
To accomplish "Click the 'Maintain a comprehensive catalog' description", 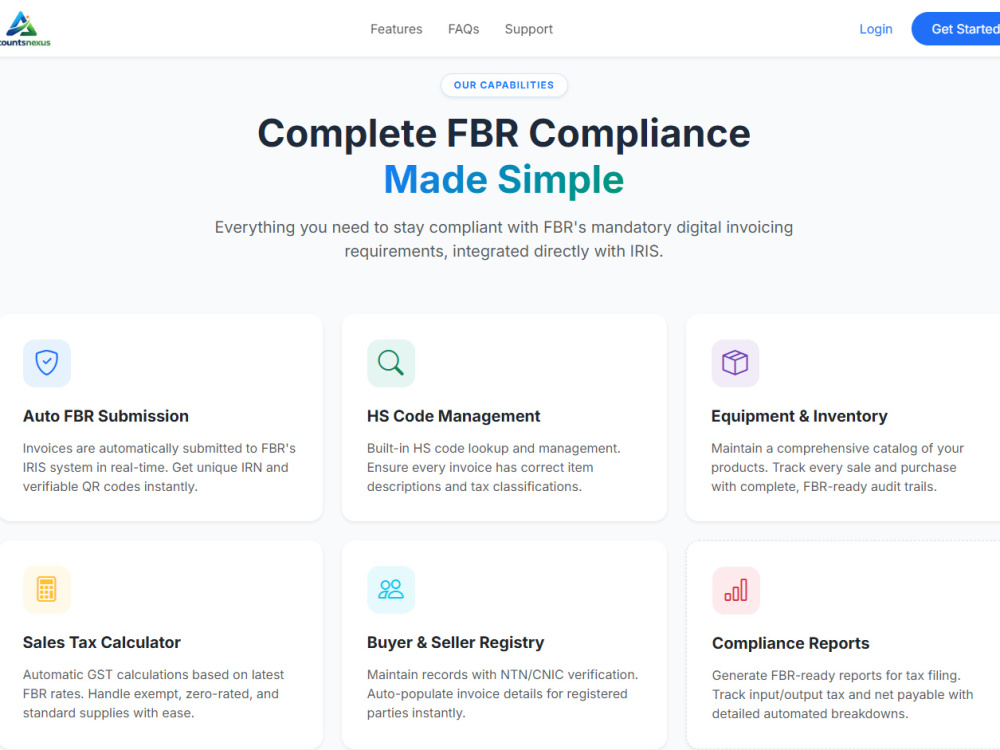I will tap(837, 467).
